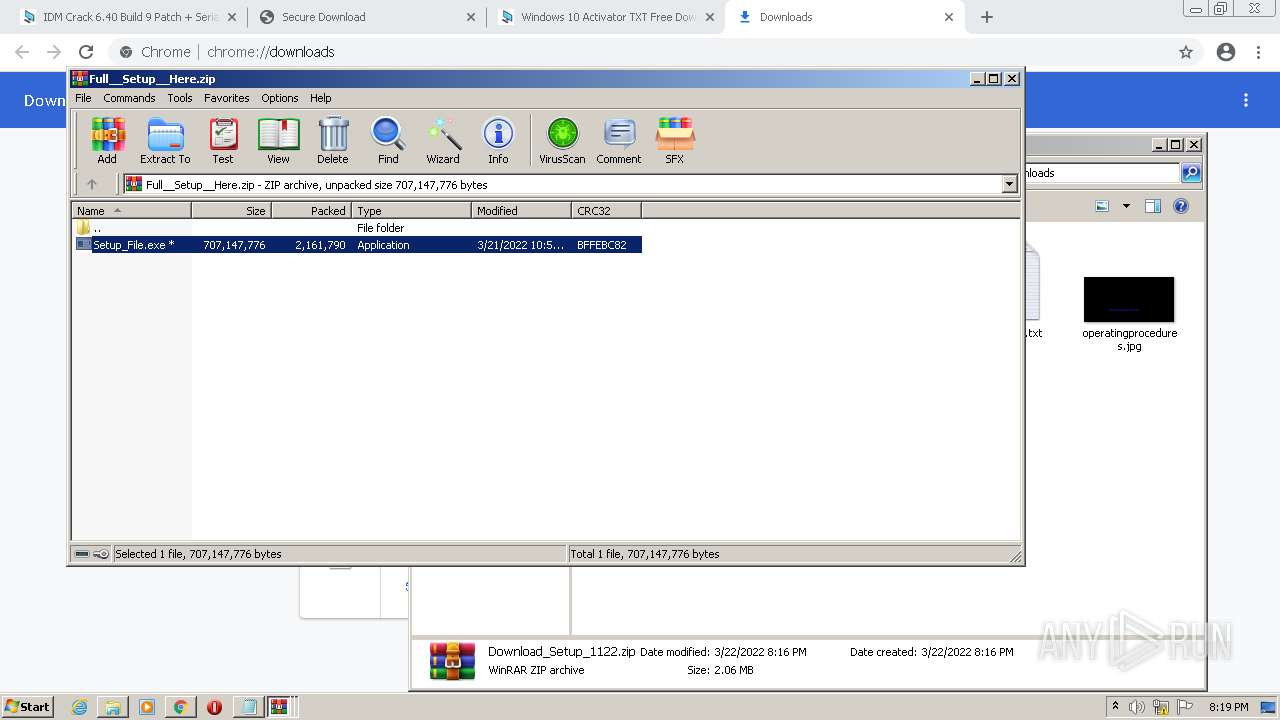Run the Test archive tool
This screenshot has height=720, width=1280.
222,140
